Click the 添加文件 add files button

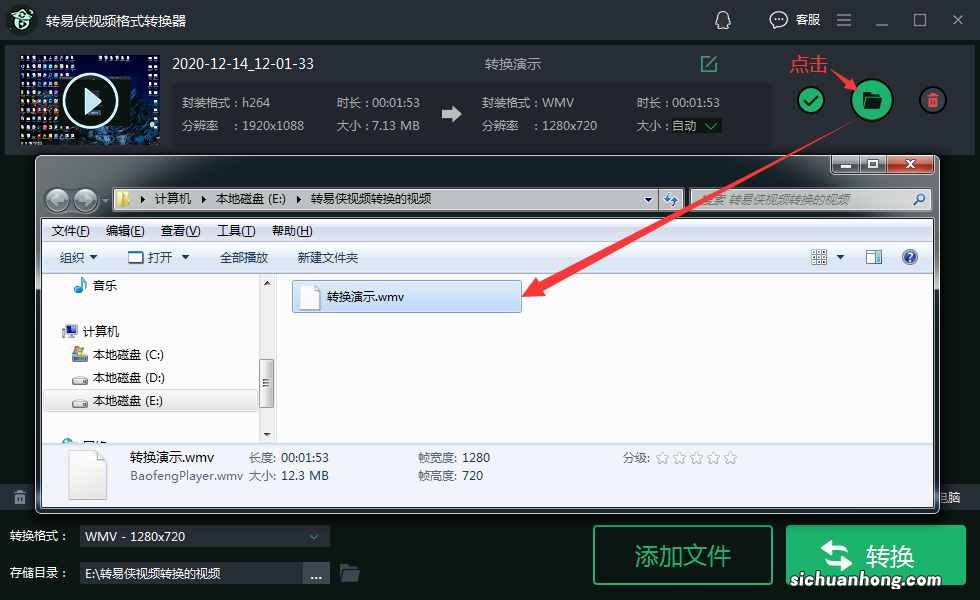point(683,555)
